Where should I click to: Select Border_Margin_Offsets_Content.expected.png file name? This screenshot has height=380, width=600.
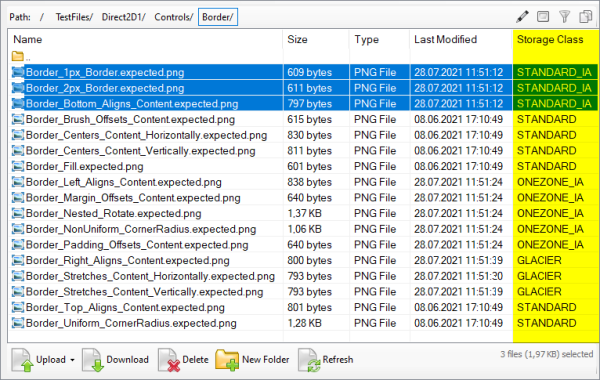[x=133, y=198]
